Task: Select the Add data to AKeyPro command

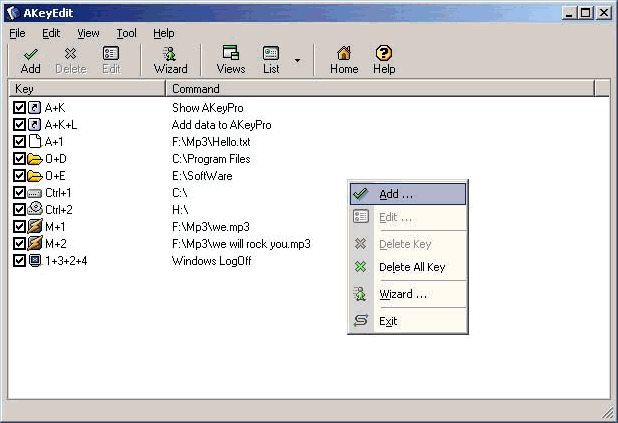Action: 222,125
